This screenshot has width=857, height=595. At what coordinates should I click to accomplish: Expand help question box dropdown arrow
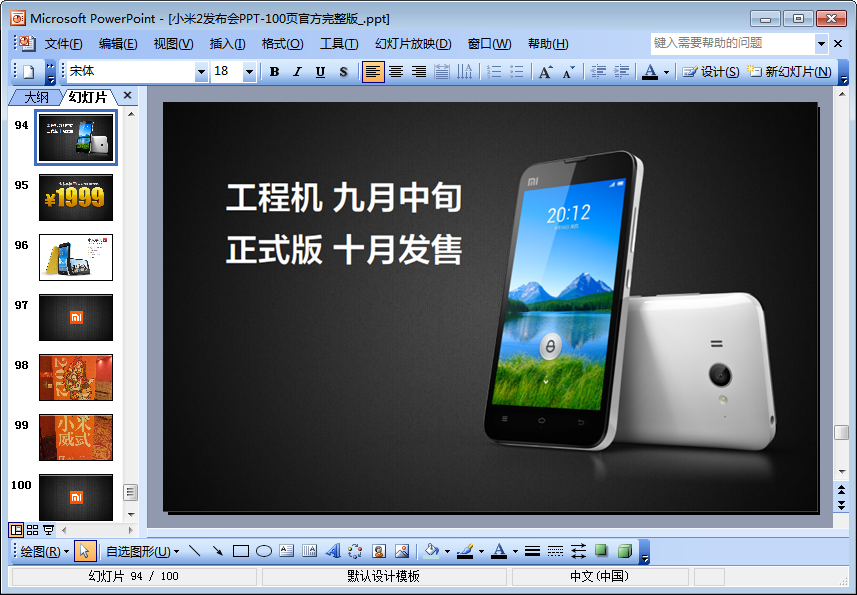(x=821, y=43)
